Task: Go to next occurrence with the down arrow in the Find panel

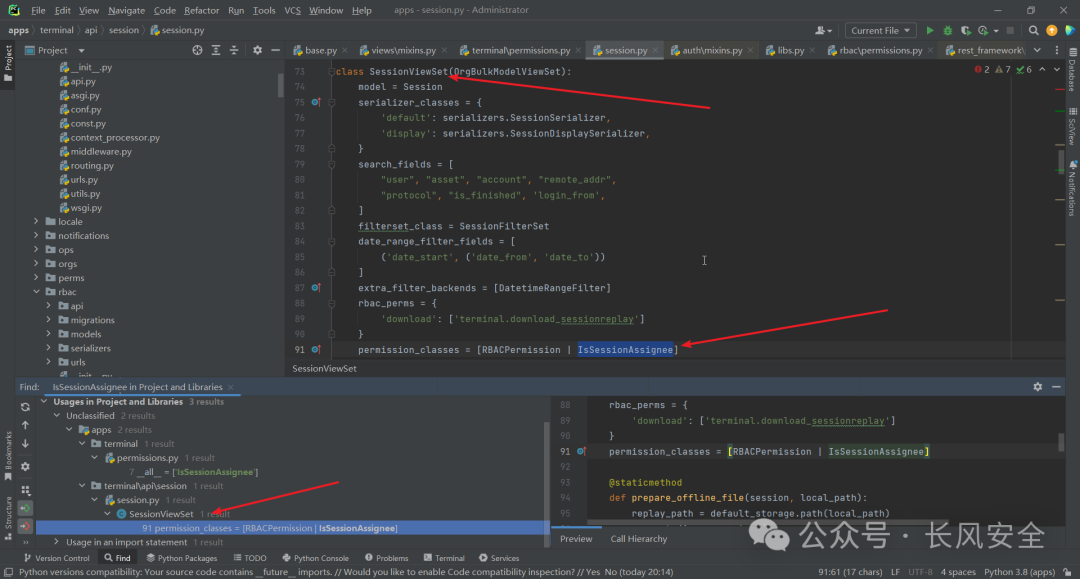Action: coord(25,443)
